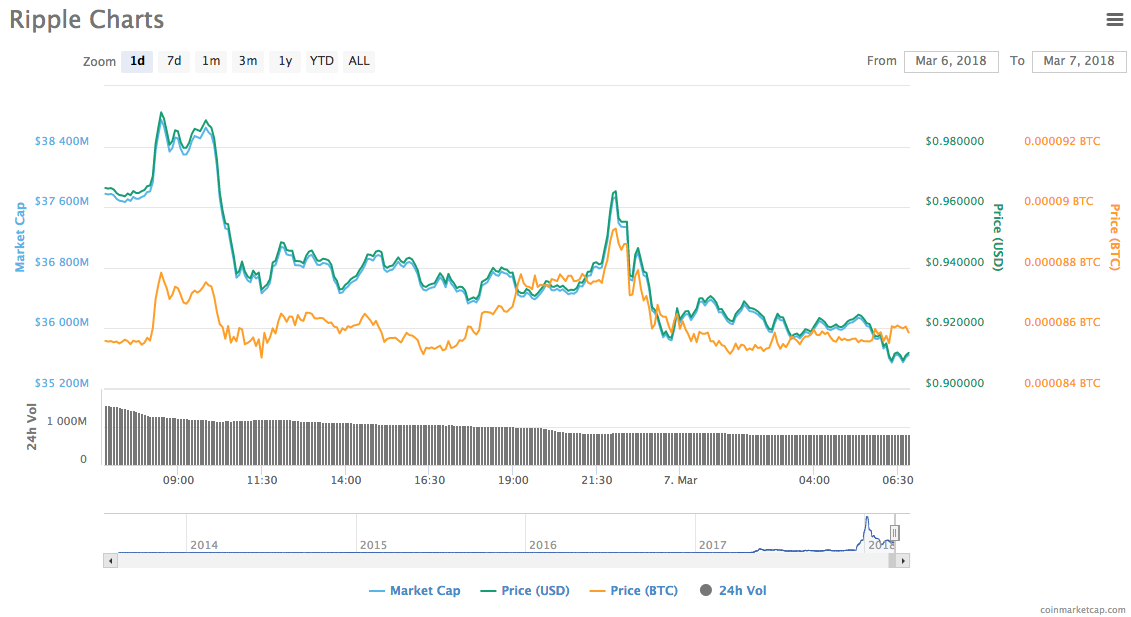Click the 2015 label in navigator
The height and width of the screenshot is (617, 1131).
[x=374, y=545]
